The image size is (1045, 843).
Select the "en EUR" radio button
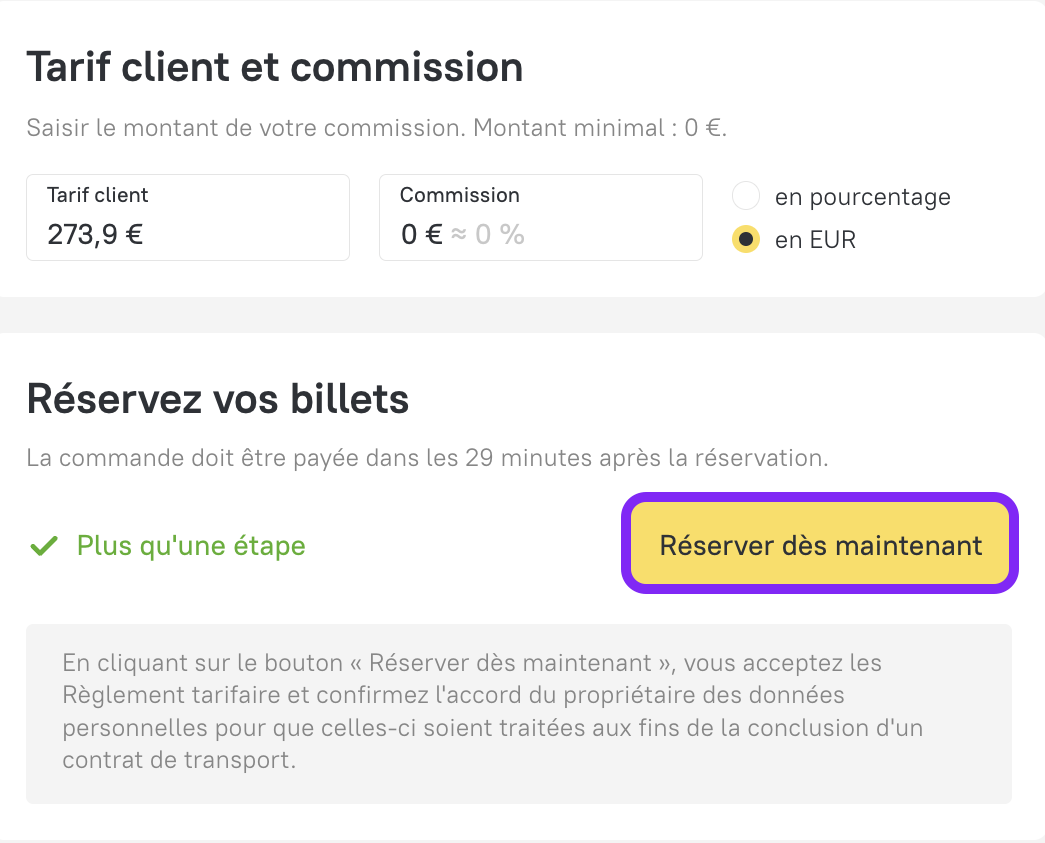tap(746, 240)
